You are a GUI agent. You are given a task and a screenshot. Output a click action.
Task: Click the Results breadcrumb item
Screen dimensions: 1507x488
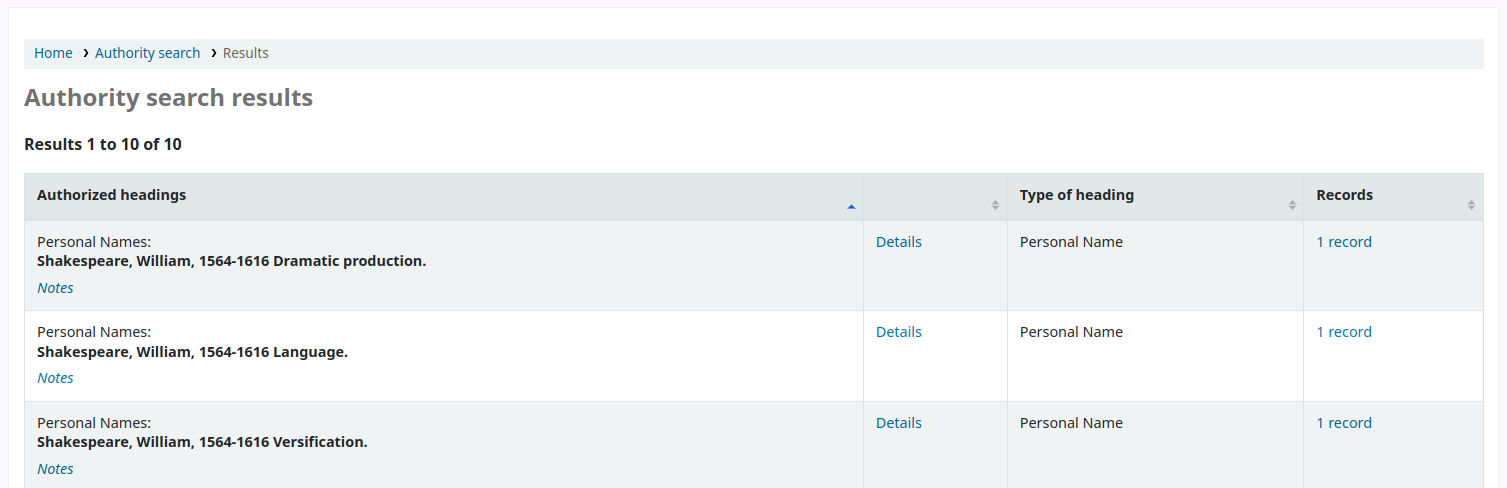coord(245,53)
